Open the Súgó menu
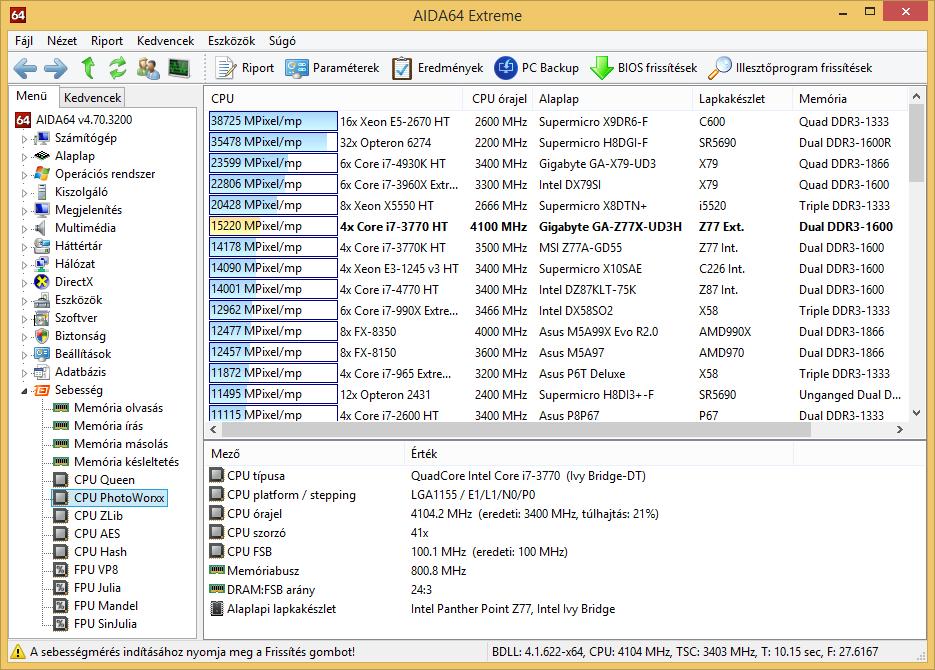 click(282, 41)
